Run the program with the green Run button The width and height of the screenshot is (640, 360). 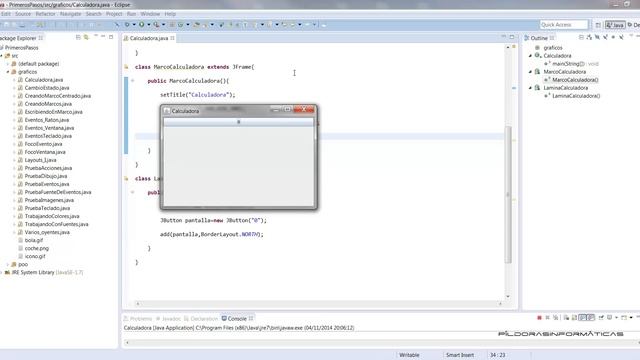pyautogui.click(x=142, y=24)
